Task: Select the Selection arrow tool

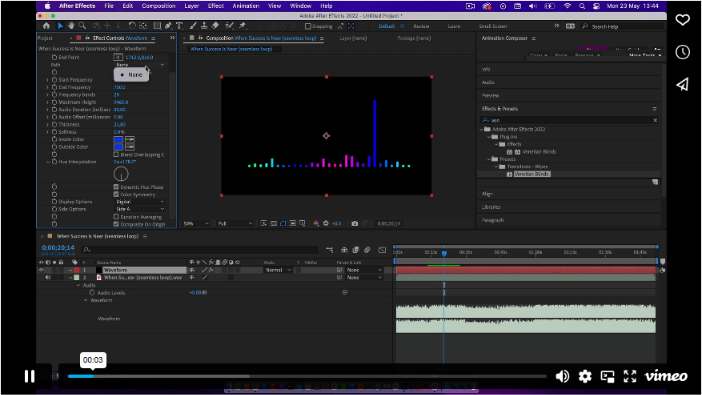Action: pos(60,26)
